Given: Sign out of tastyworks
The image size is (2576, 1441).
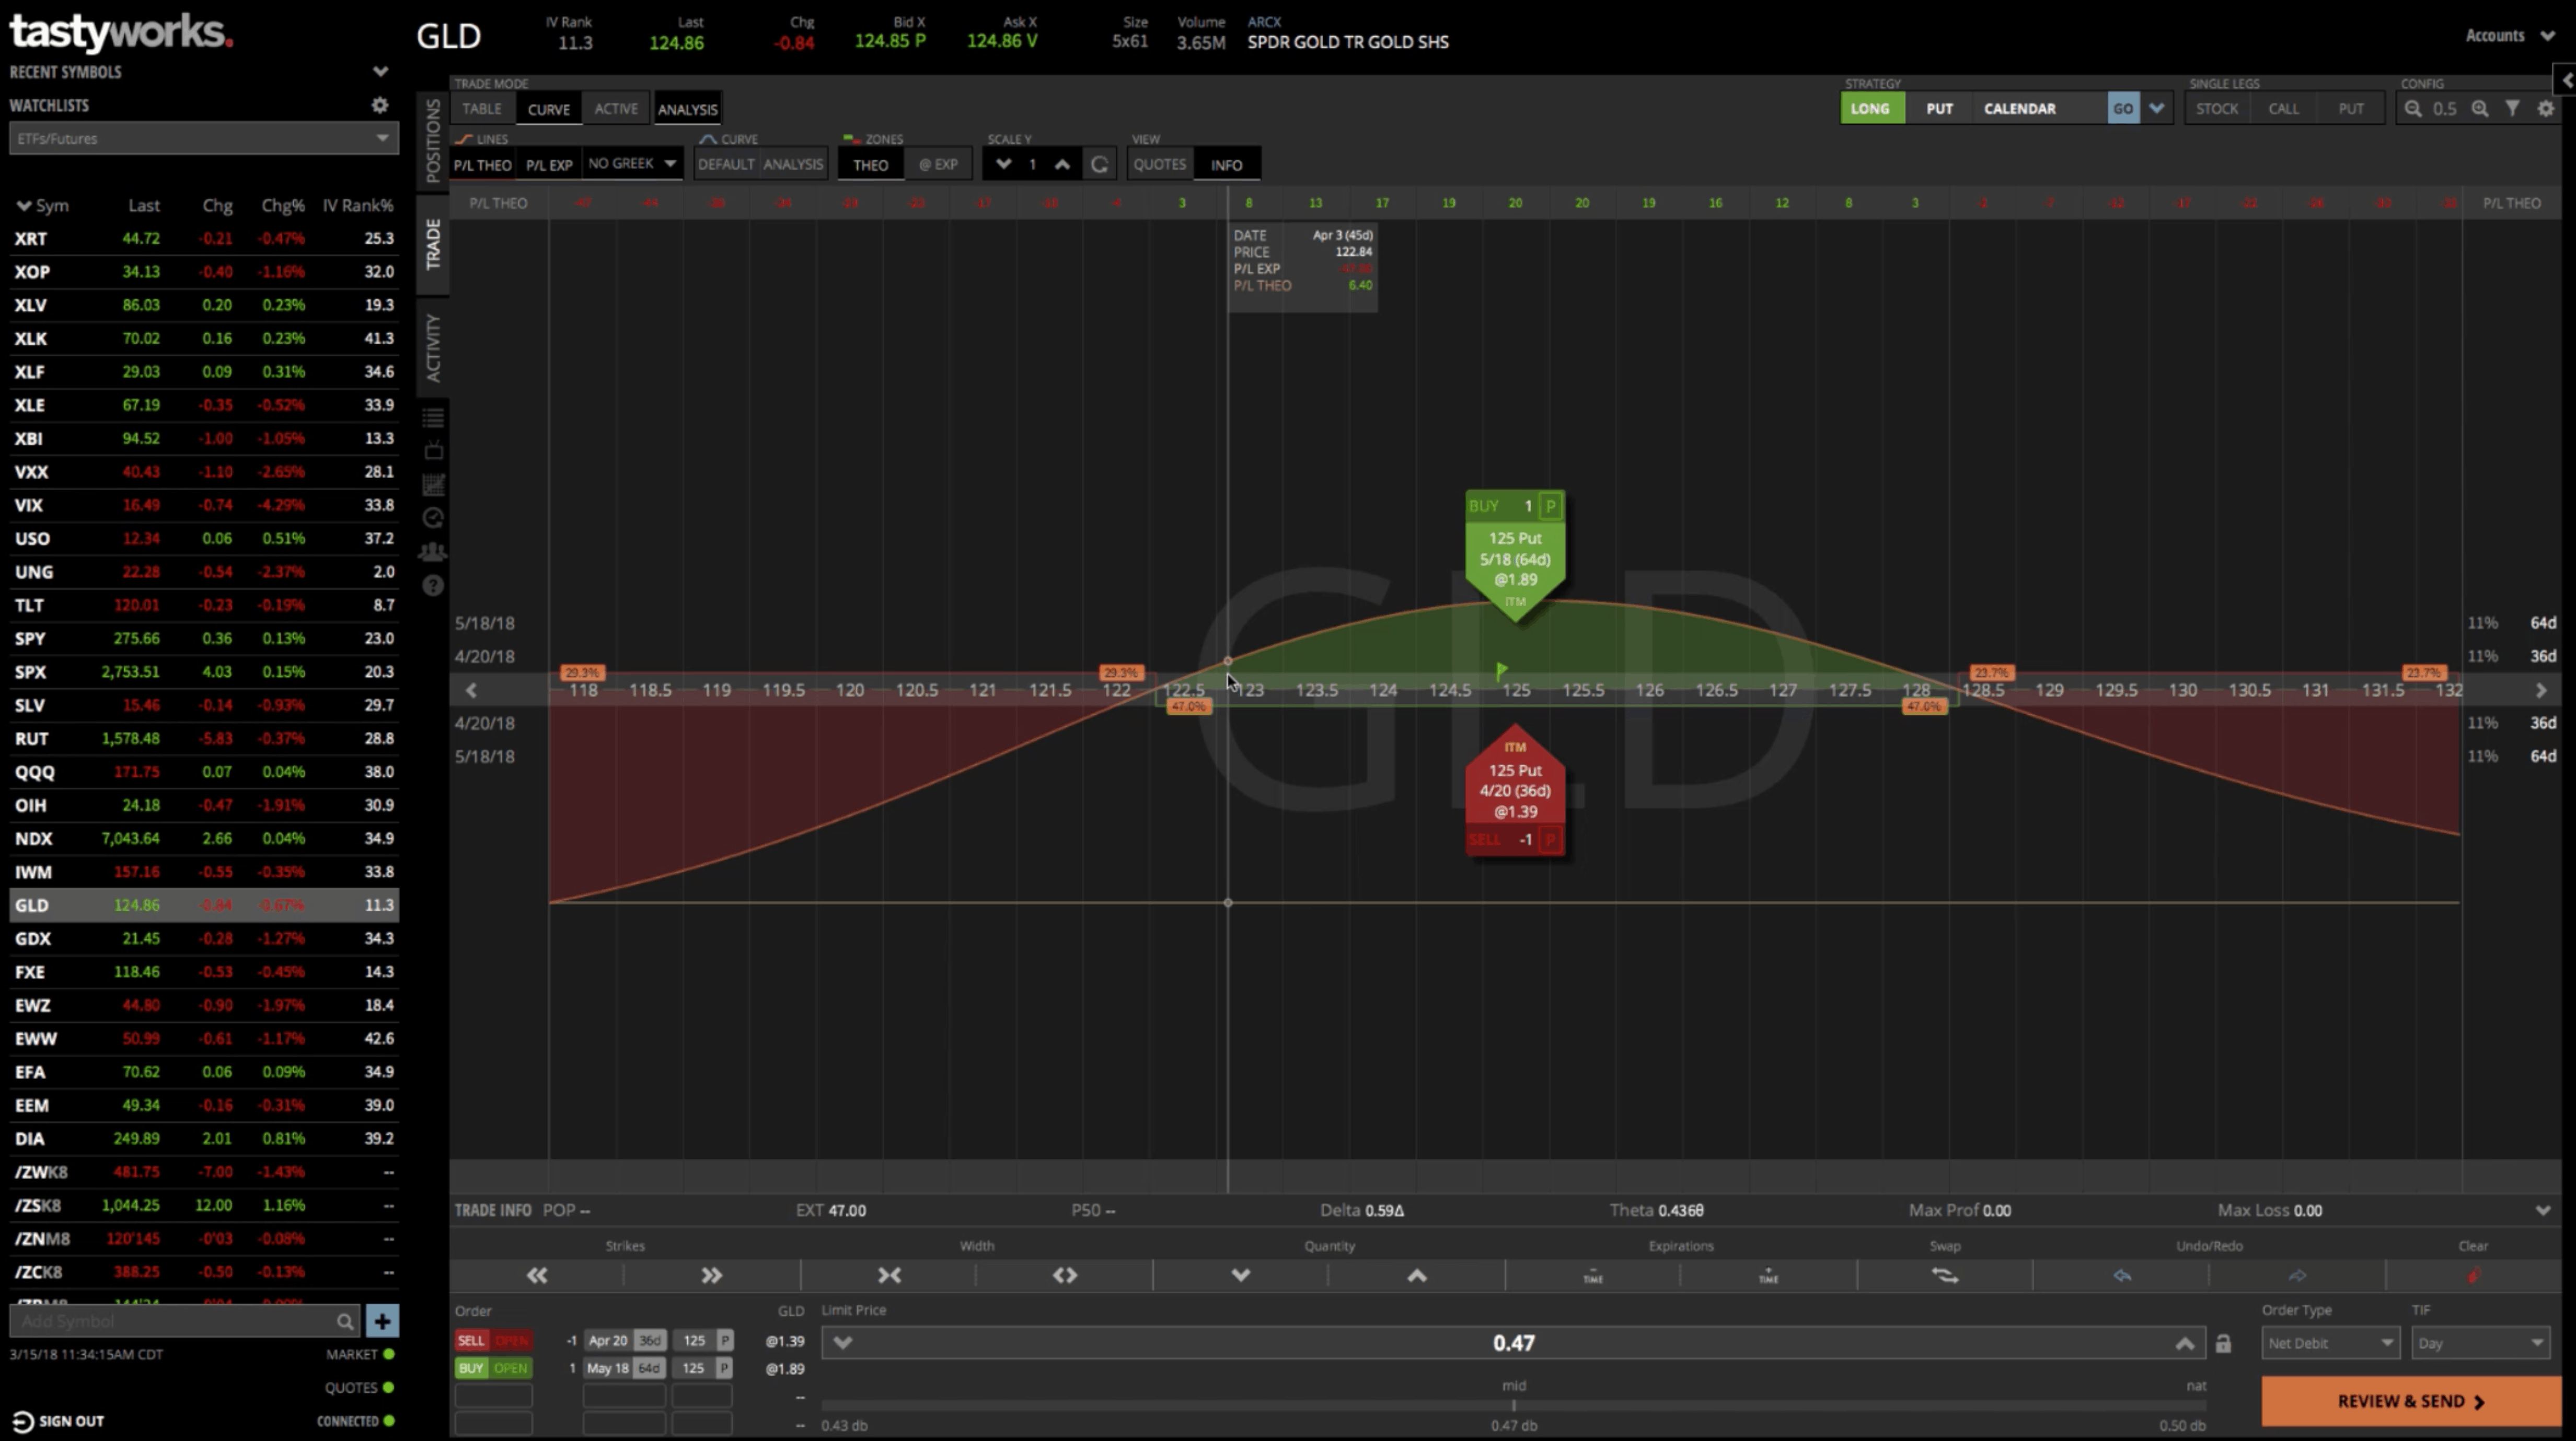Looking at the screenshot, I should point(58,1421).
